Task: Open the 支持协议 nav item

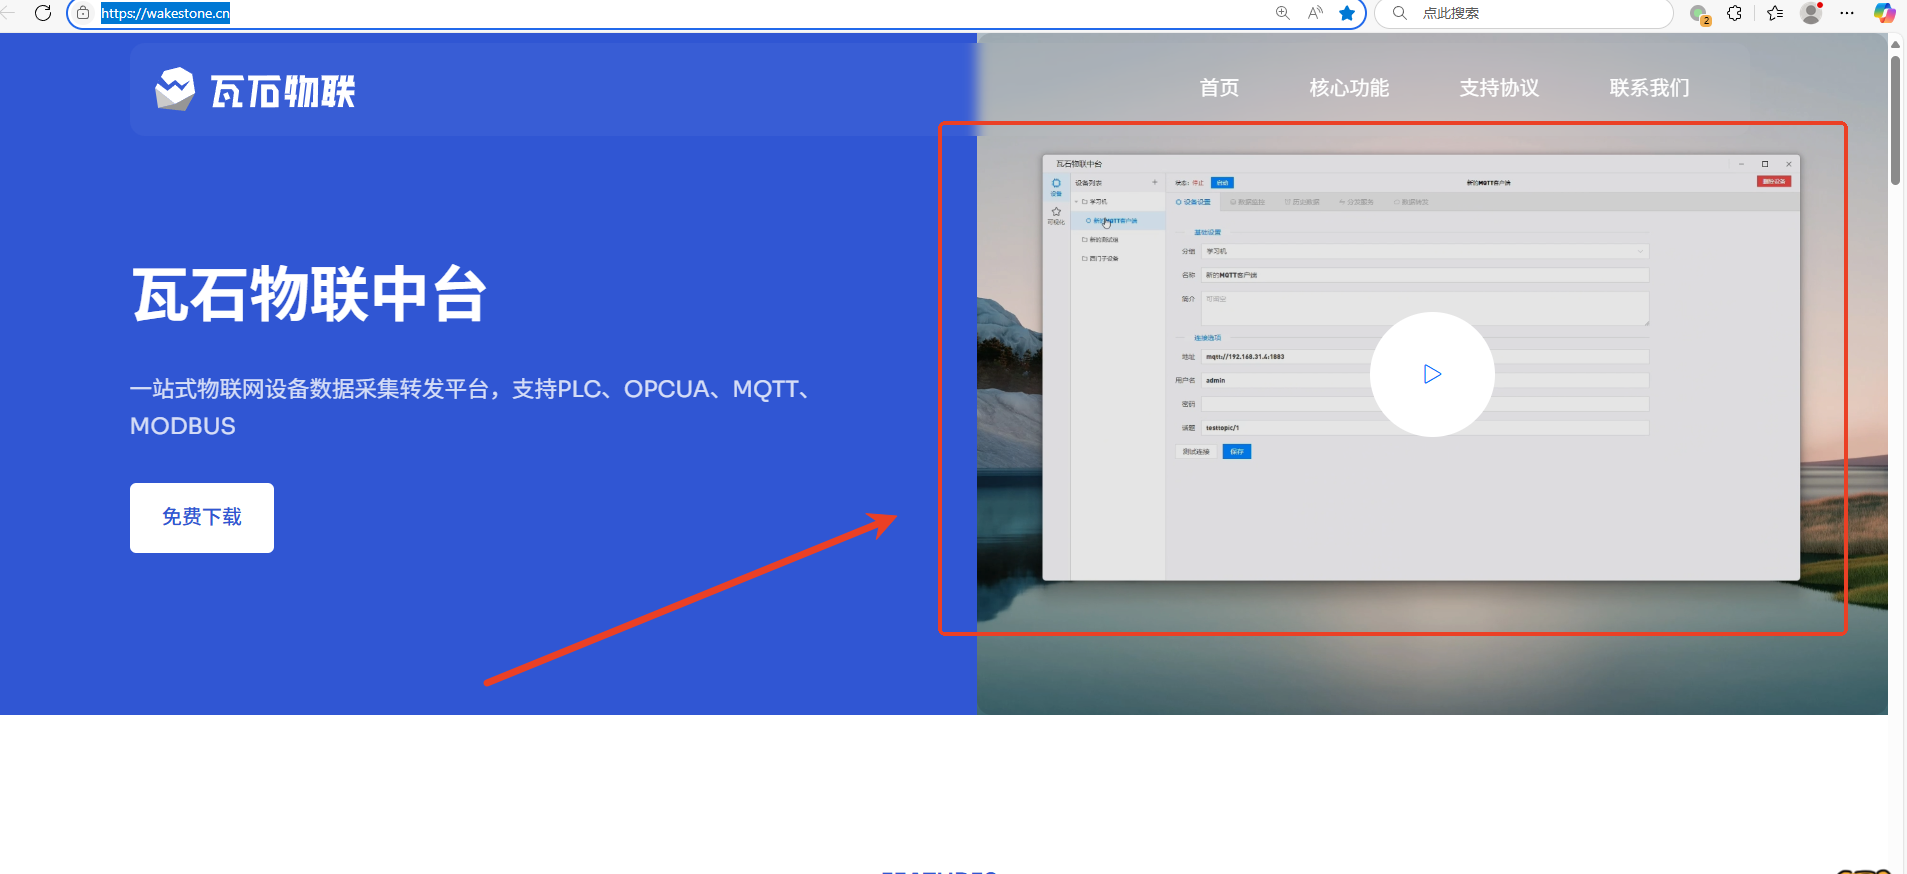Action: [x=1499, y=88]
